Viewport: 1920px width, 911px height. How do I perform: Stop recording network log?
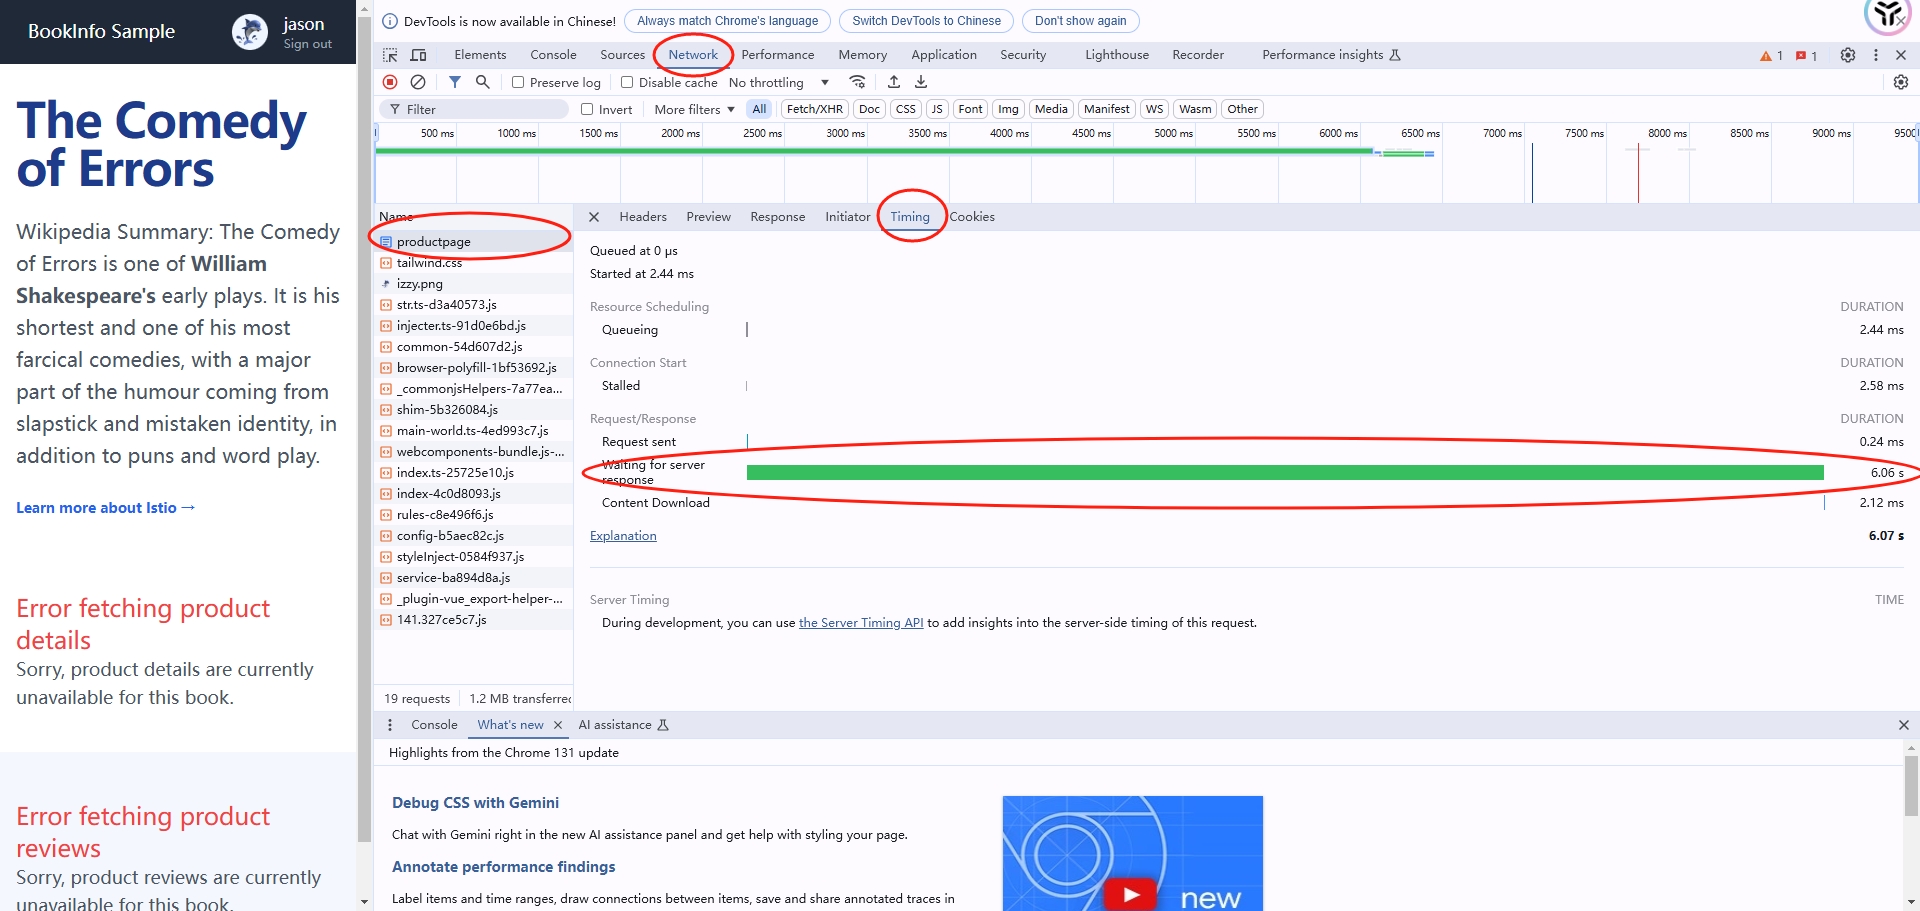coord(390,82)
